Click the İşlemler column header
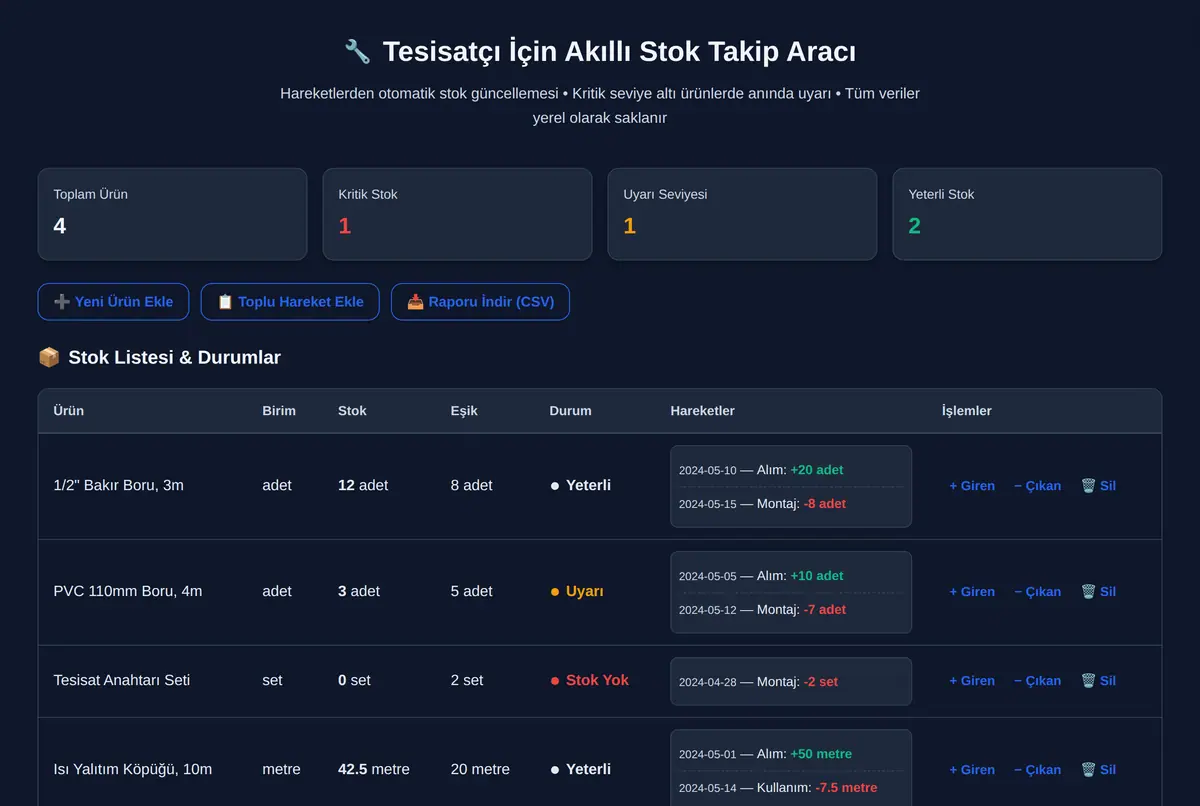Image resolution: width=1200 pixels, height=806 pixels. coord(967,411)
